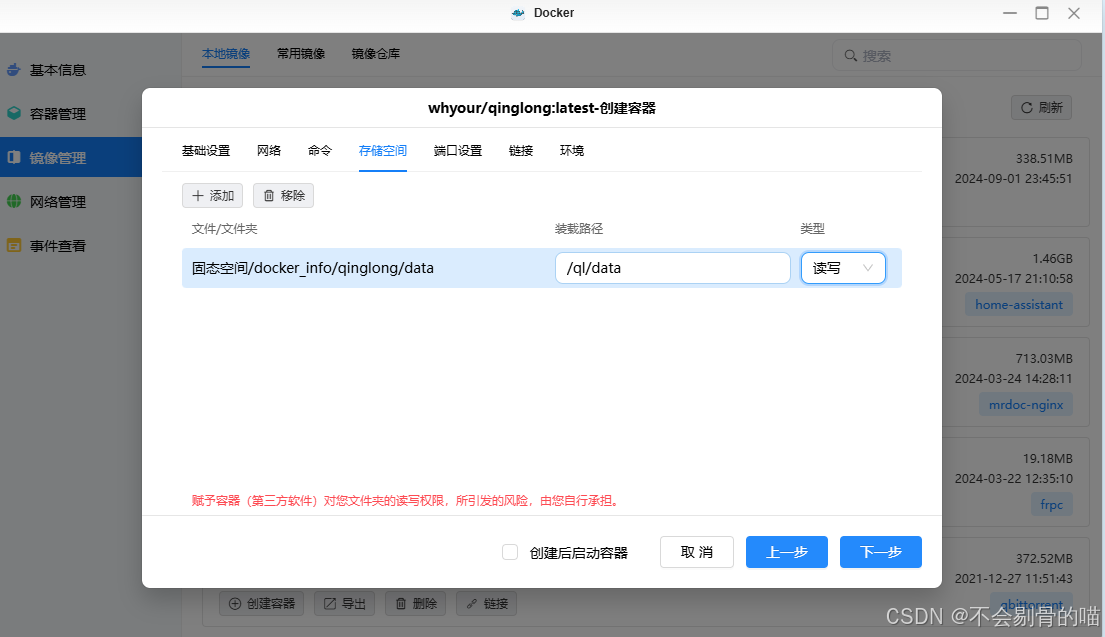Image resolution: width=1105 pixels, height=637 pixels.
Task: Click the 2024-05-17 21:10:58 timestamp
Action: (1013, 280)
